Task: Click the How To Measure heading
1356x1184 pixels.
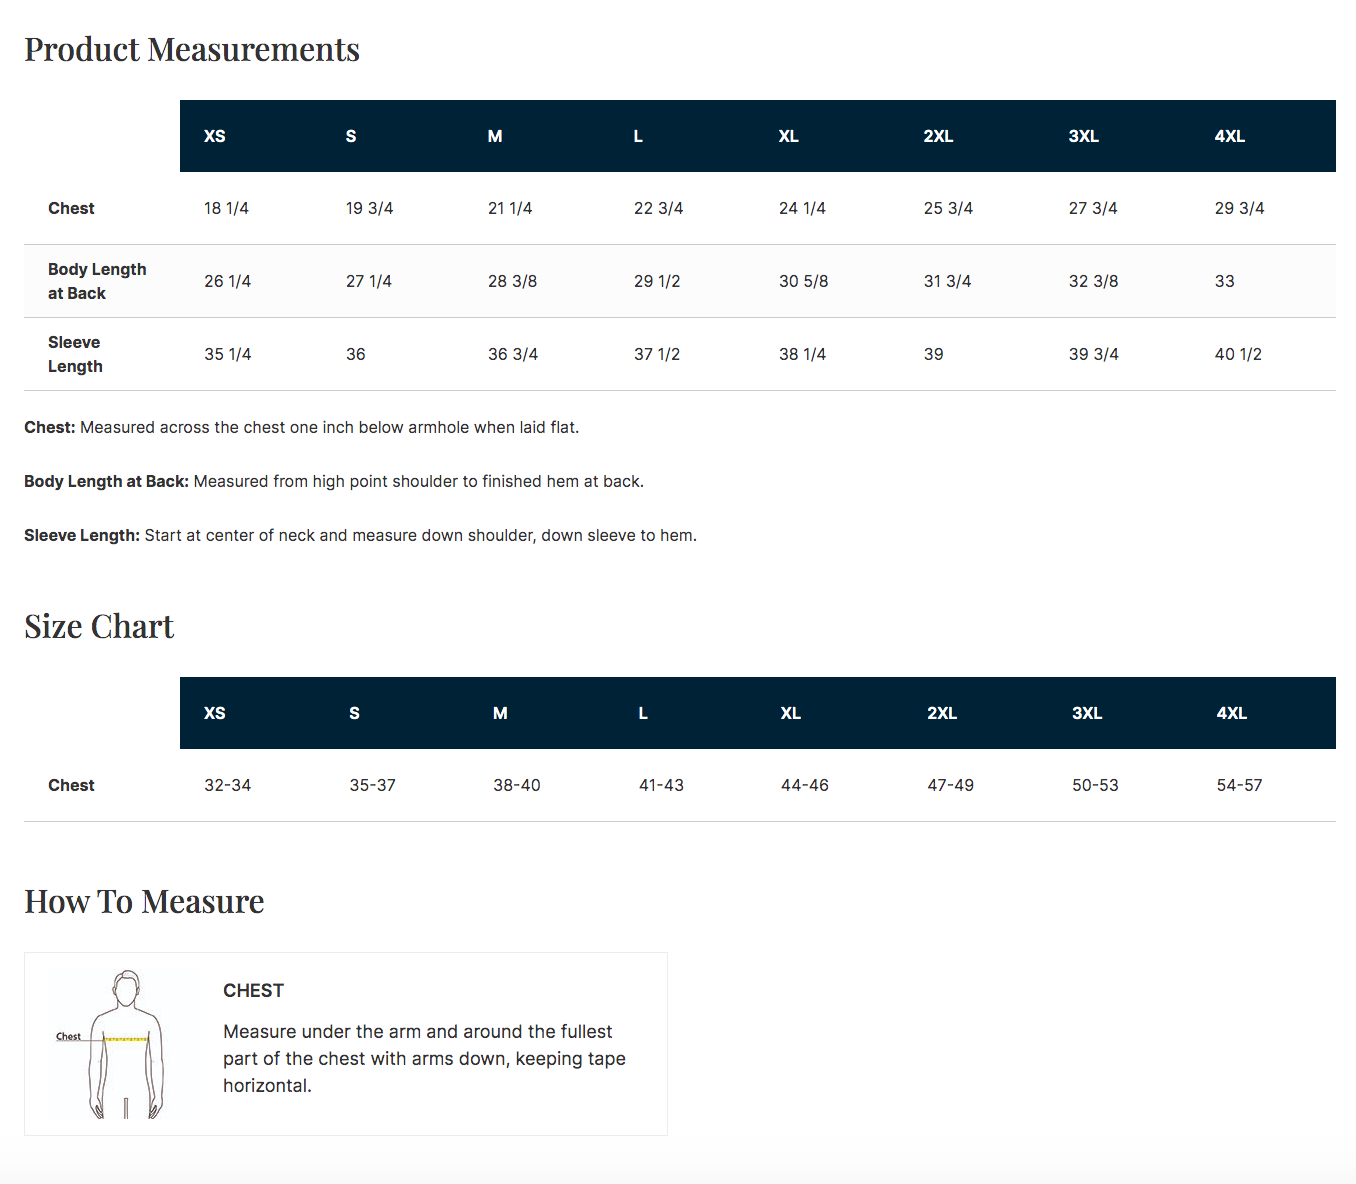Action: point(144,901)
